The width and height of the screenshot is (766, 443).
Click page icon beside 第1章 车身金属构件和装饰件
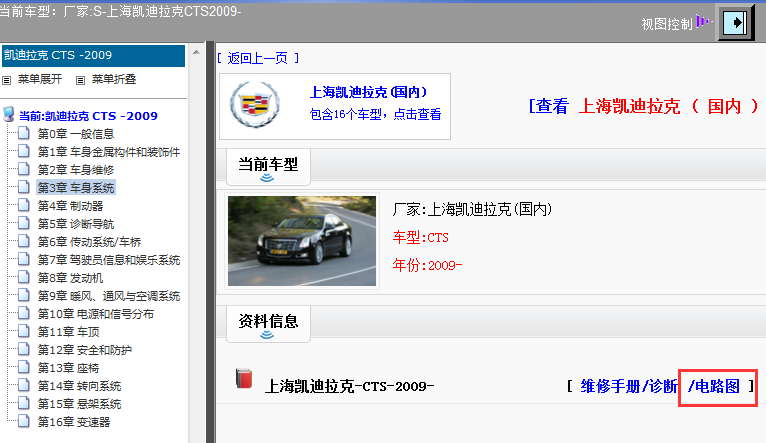click(x=23, y=151)
